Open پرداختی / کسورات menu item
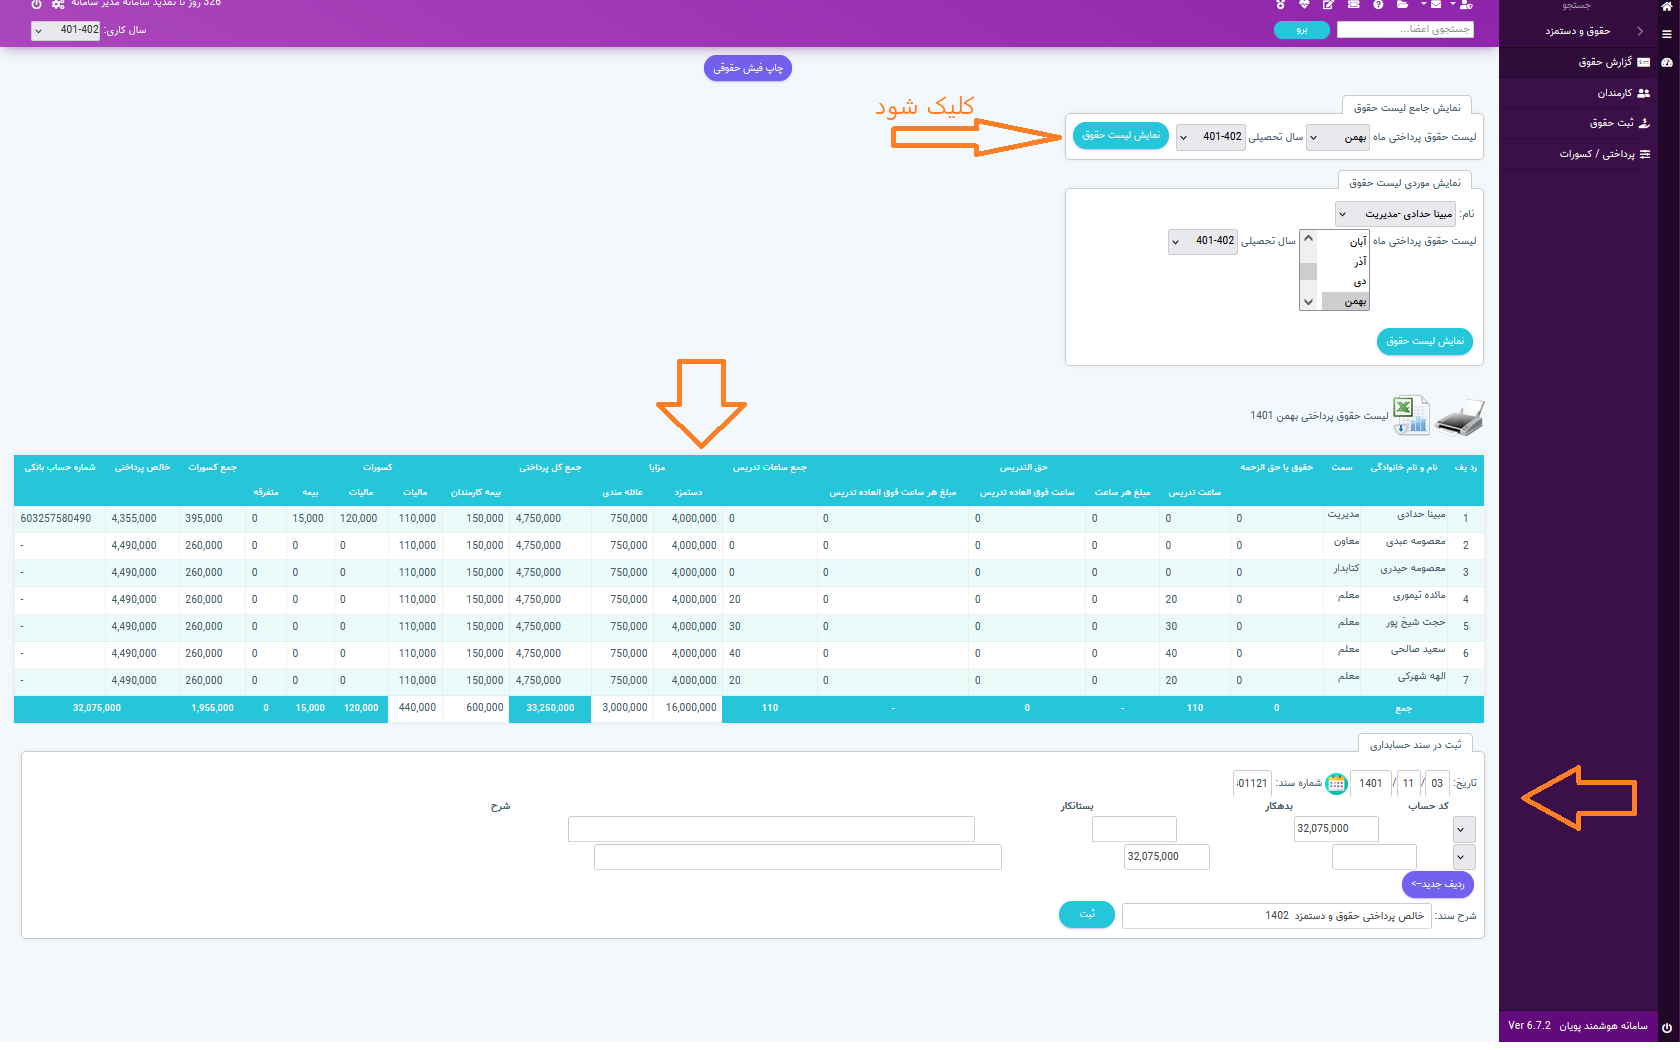Image resolution: width=1680 pixels, height=1050 pixels. (1596, 154)
